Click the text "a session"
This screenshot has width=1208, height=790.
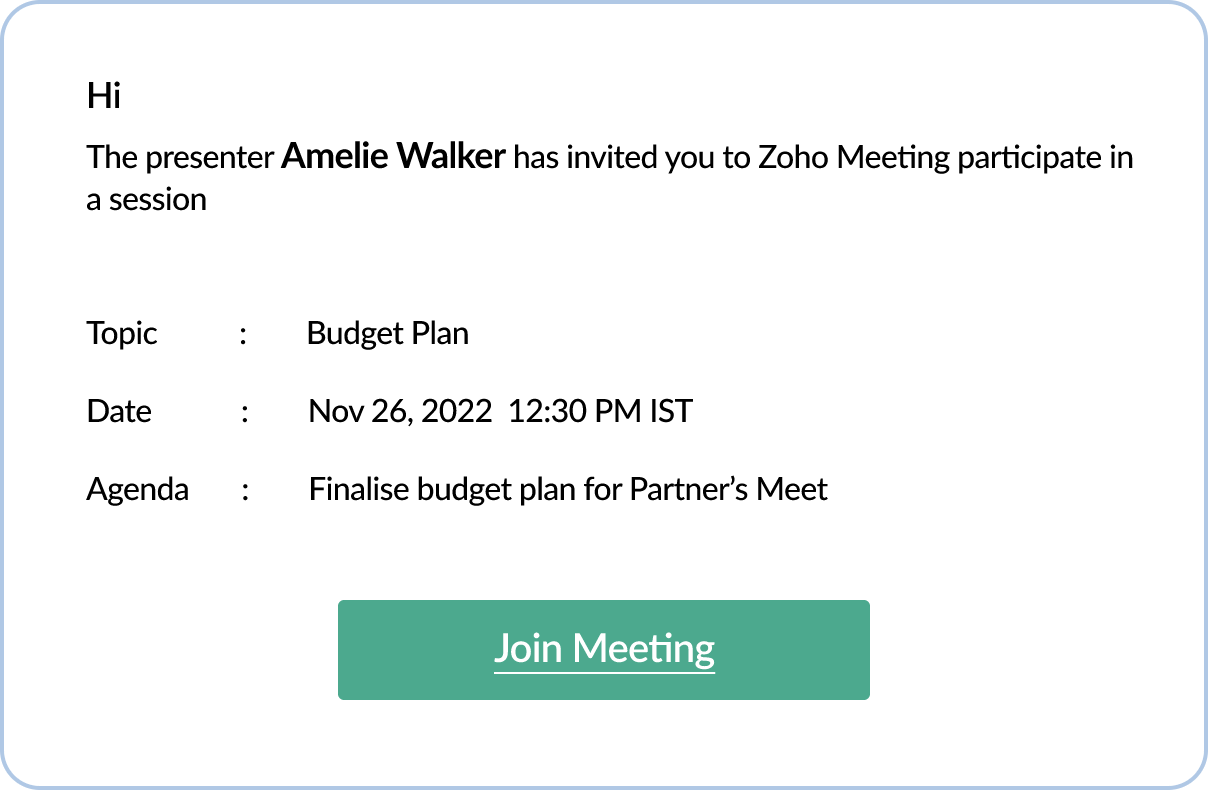coord(146,199)
